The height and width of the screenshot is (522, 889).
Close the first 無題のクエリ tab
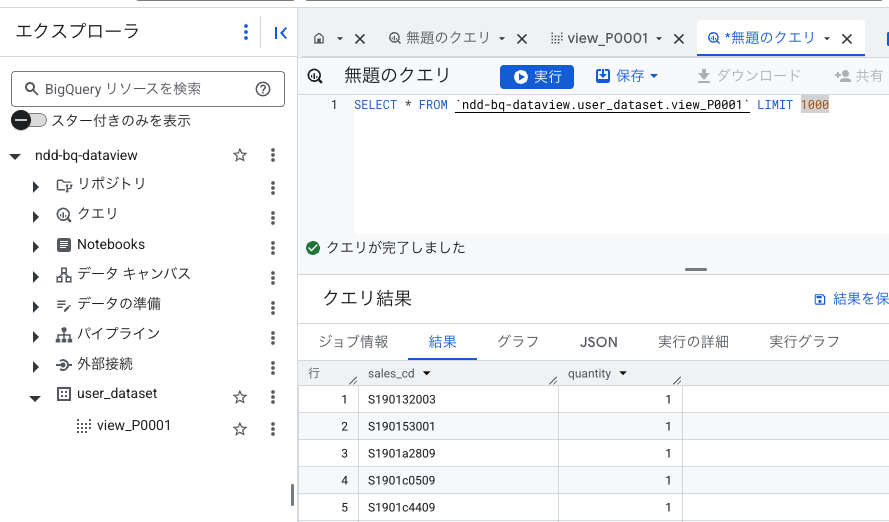522,39
